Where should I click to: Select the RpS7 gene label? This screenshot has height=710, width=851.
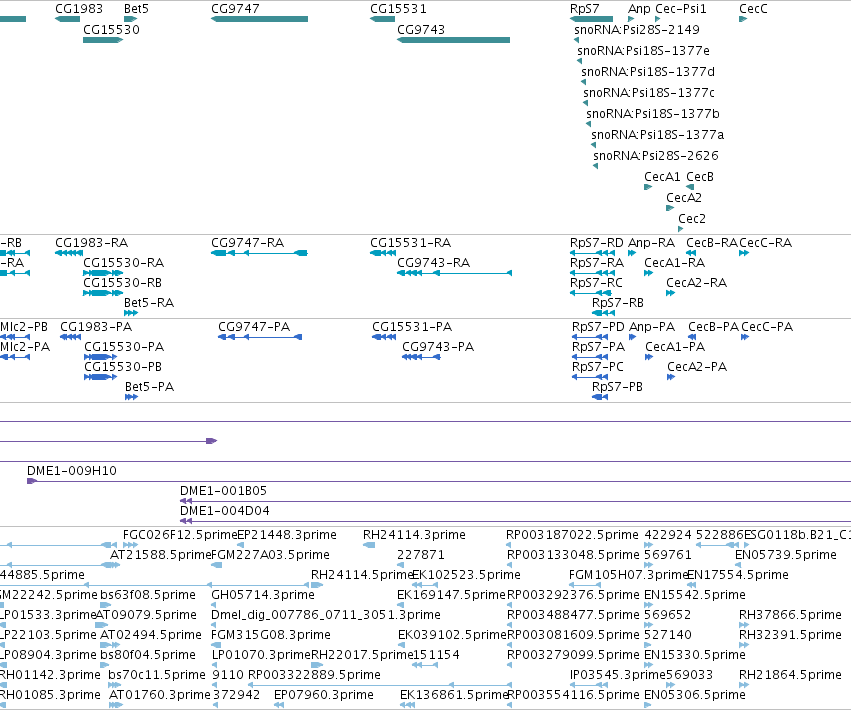coord(585,9)
